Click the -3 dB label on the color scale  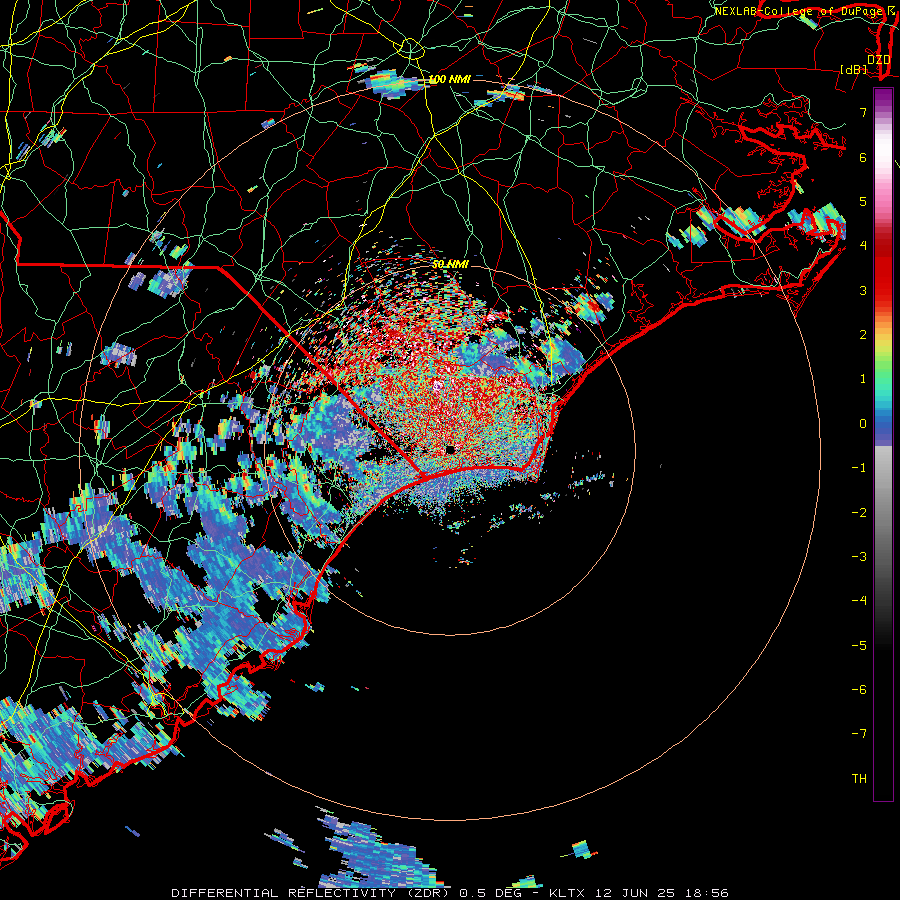click(x=859, y=557)
